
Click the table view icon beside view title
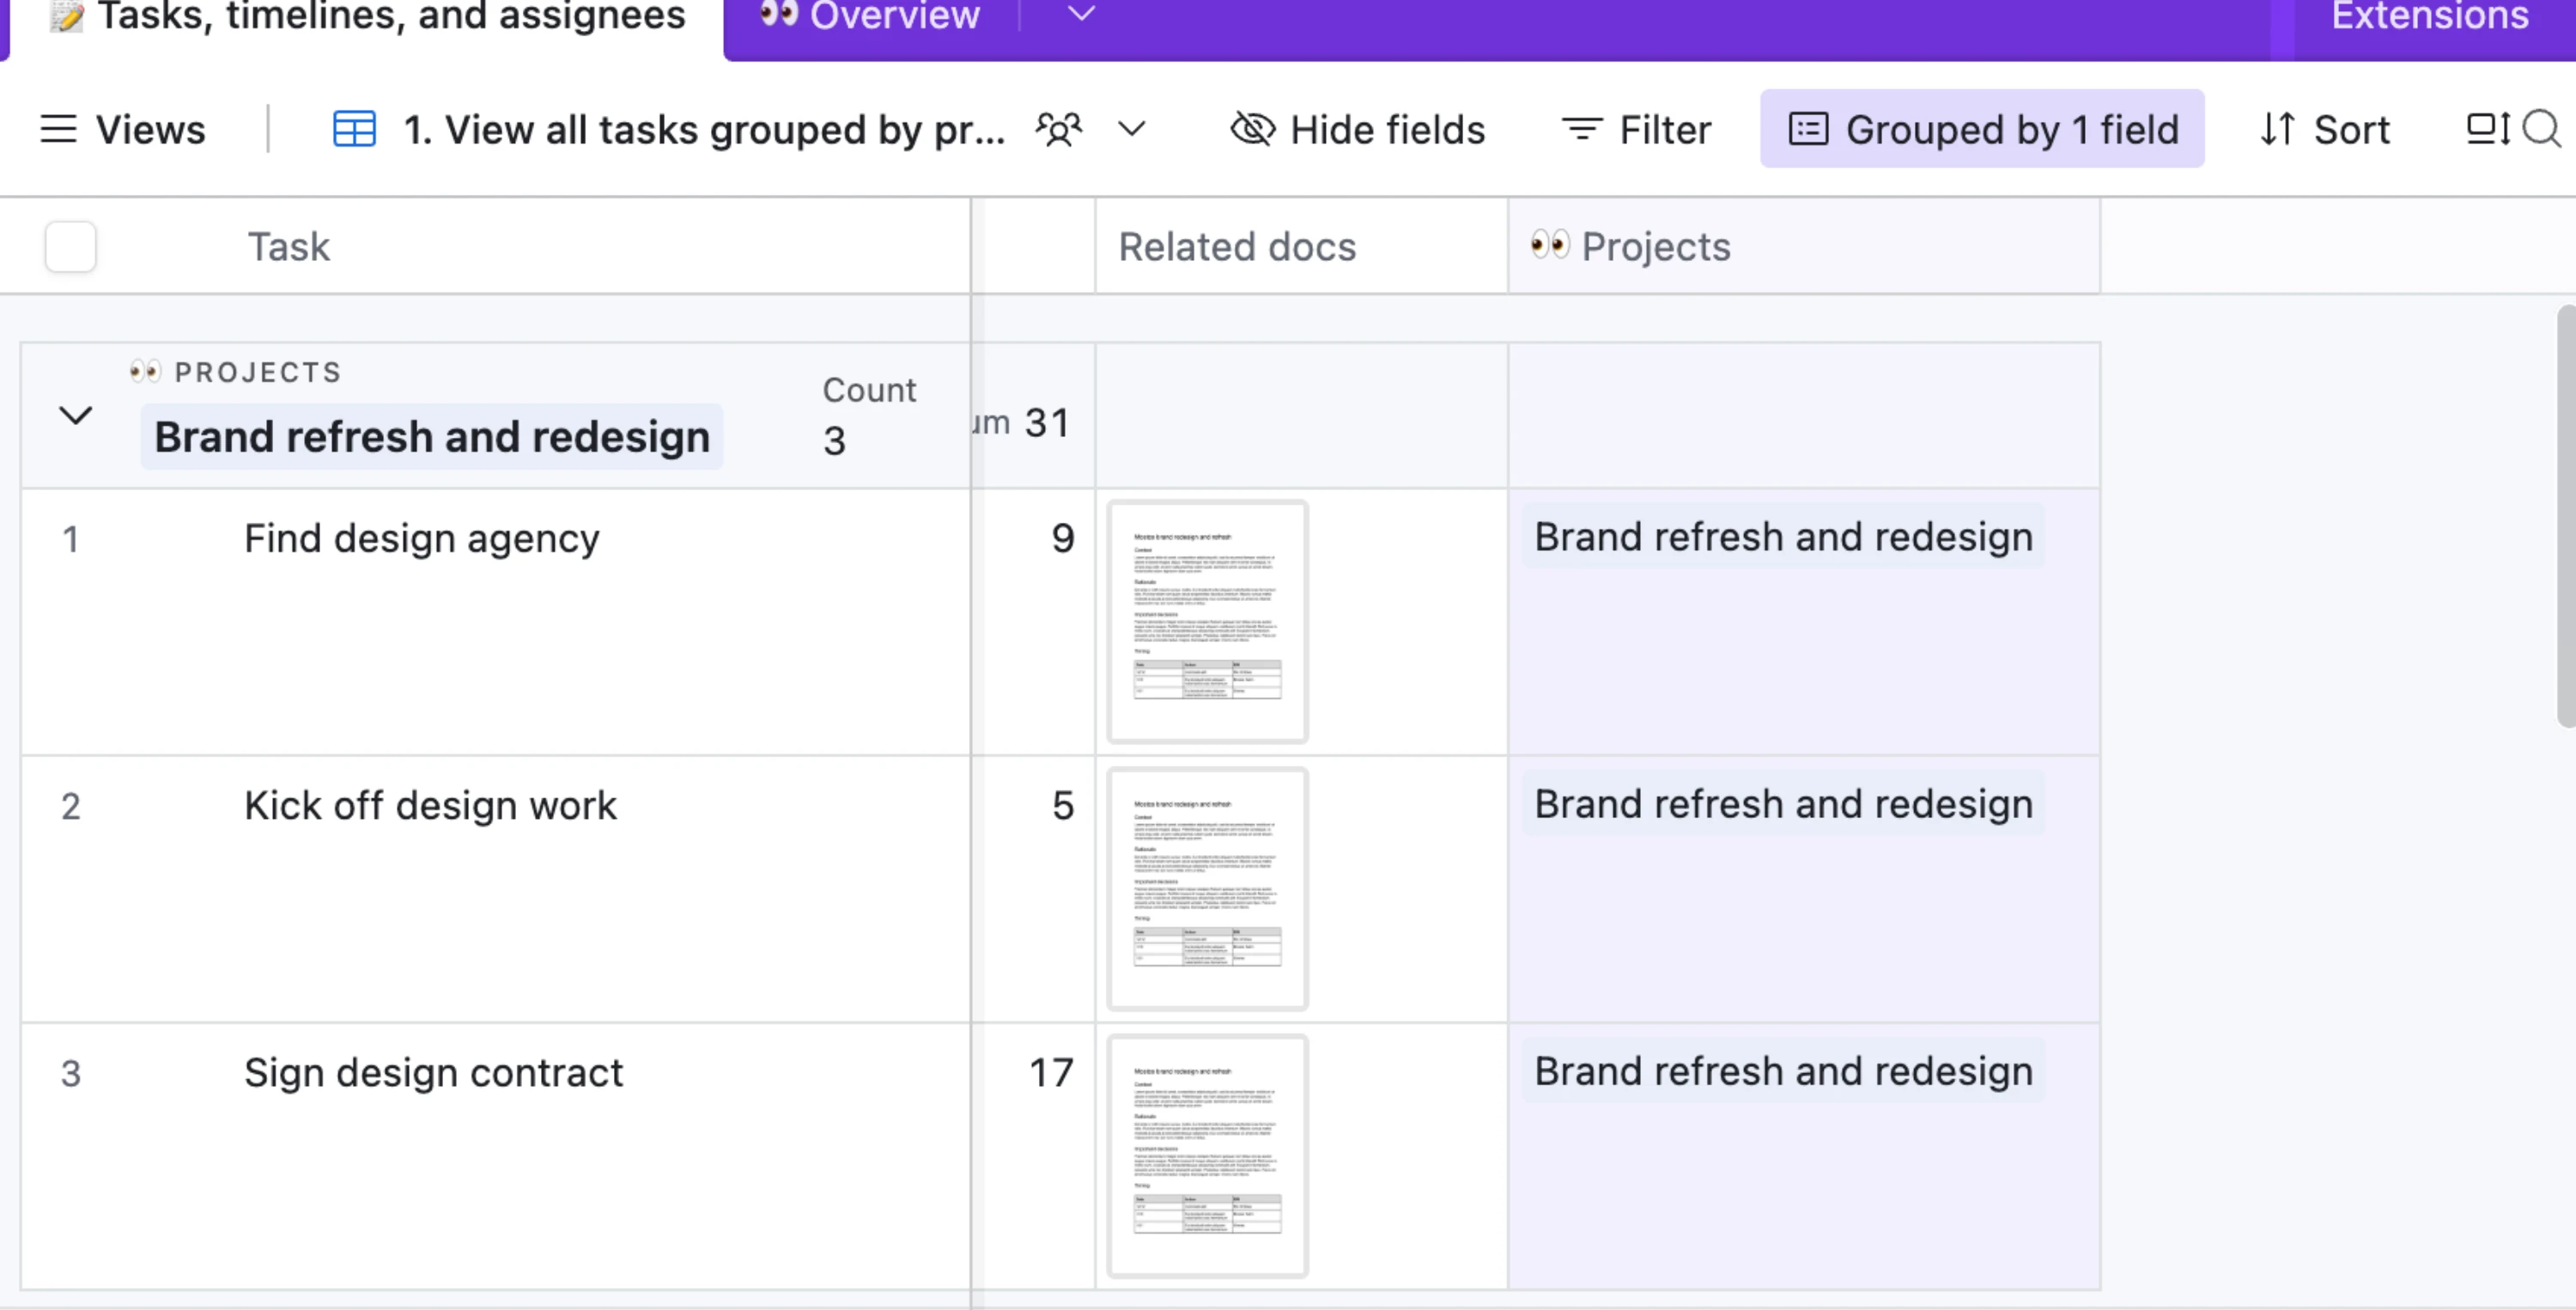point(353,129)
